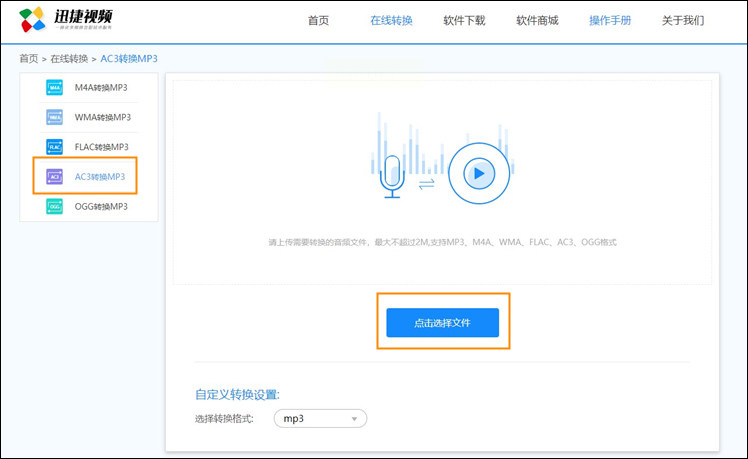Click the 迅捷视频 logo icon
The width and height of the screenshot is (748, 459).
tap(32, 20)
